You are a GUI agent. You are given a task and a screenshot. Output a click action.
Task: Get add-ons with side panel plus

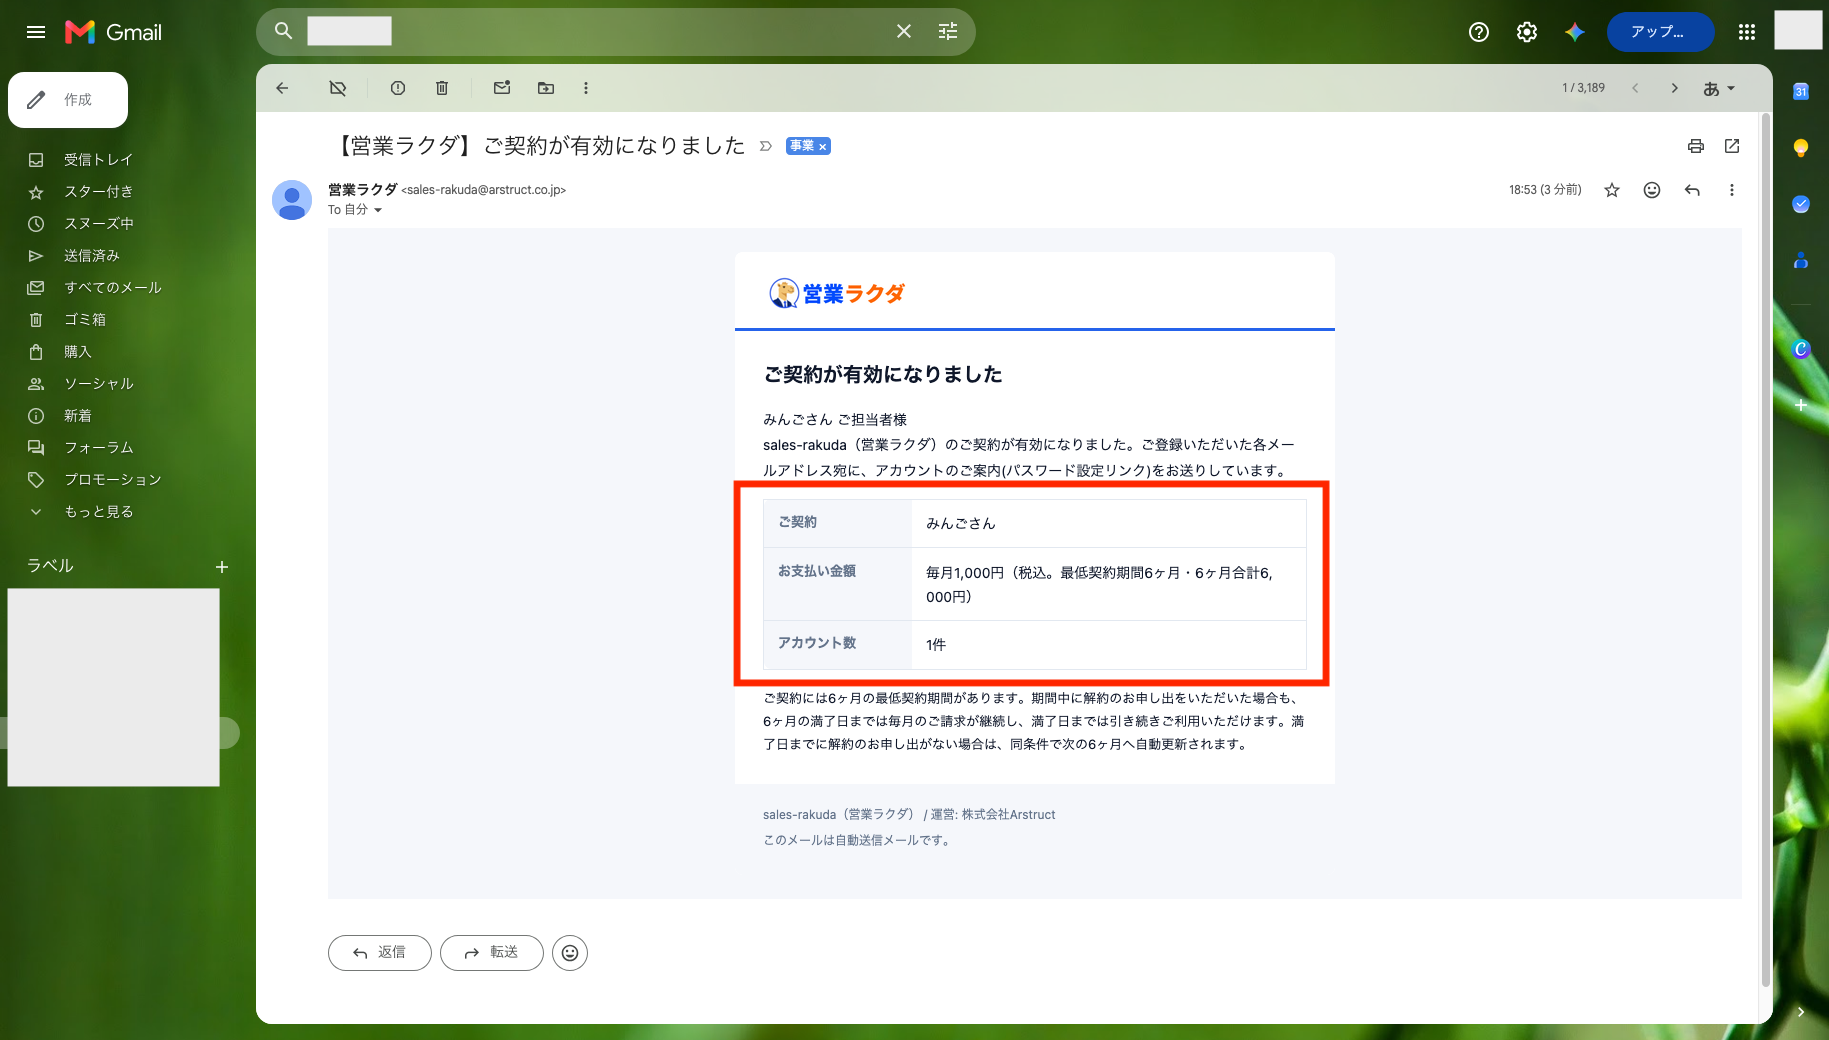click(x=1801, y=405)
